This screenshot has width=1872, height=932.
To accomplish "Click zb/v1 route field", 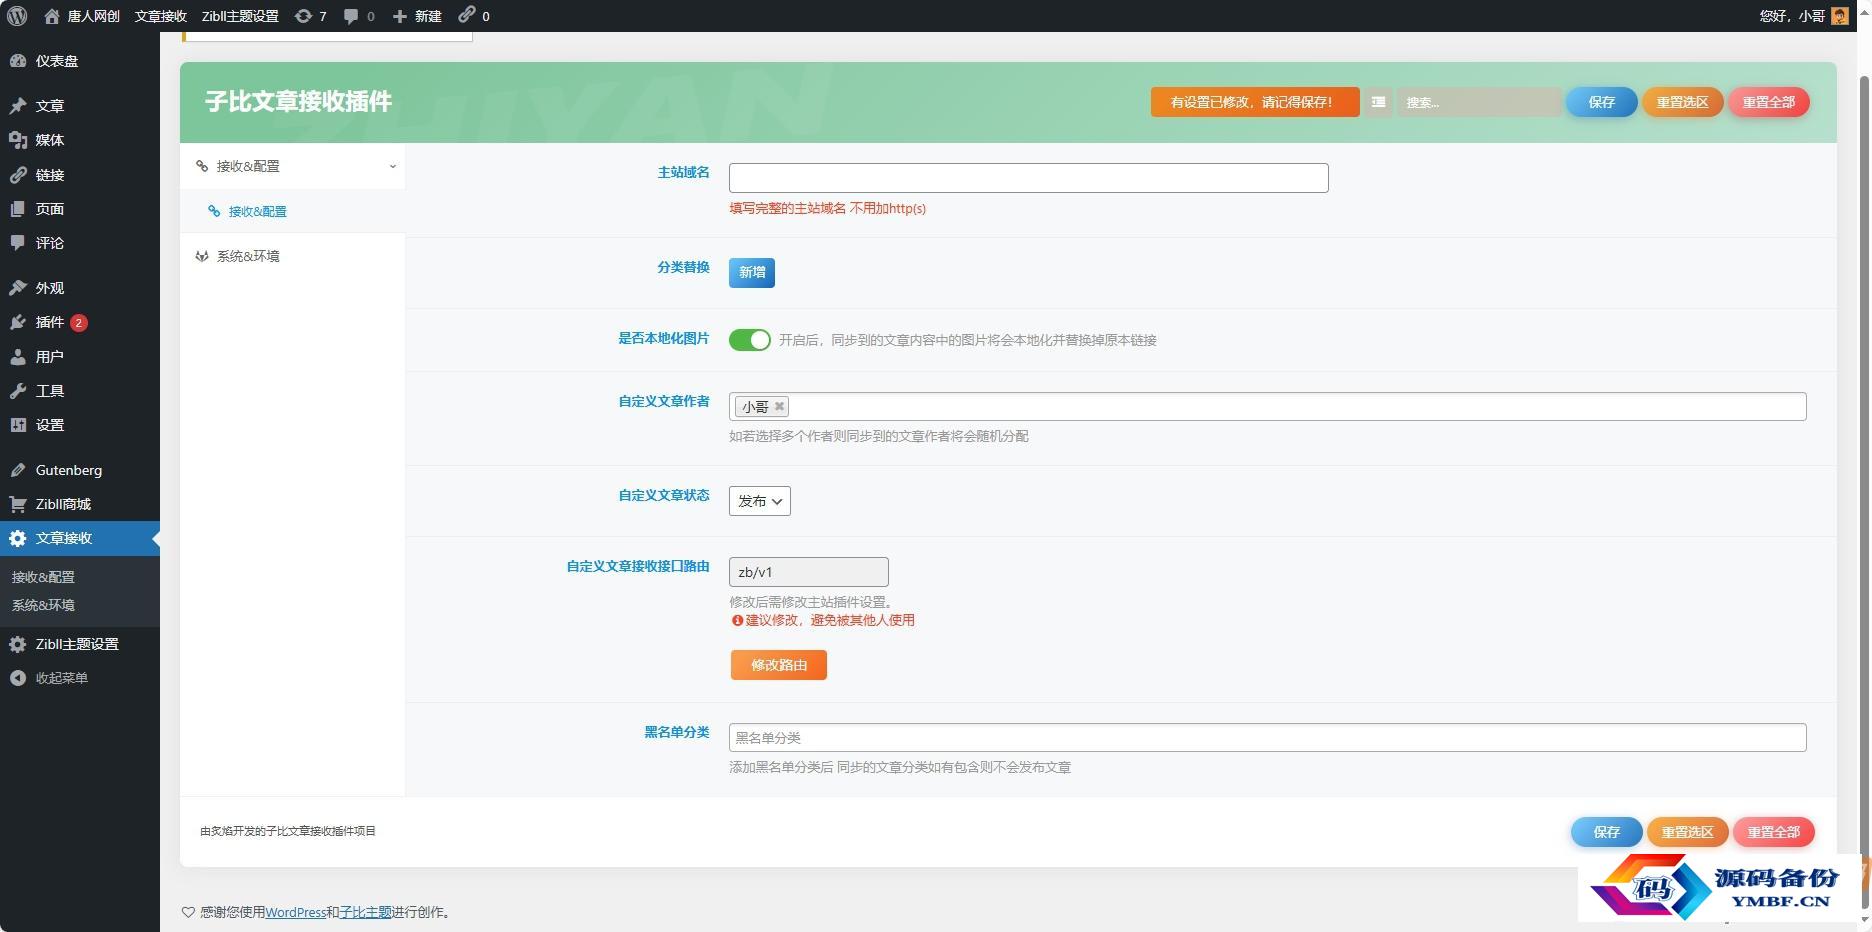I will (x=808, y=572).
